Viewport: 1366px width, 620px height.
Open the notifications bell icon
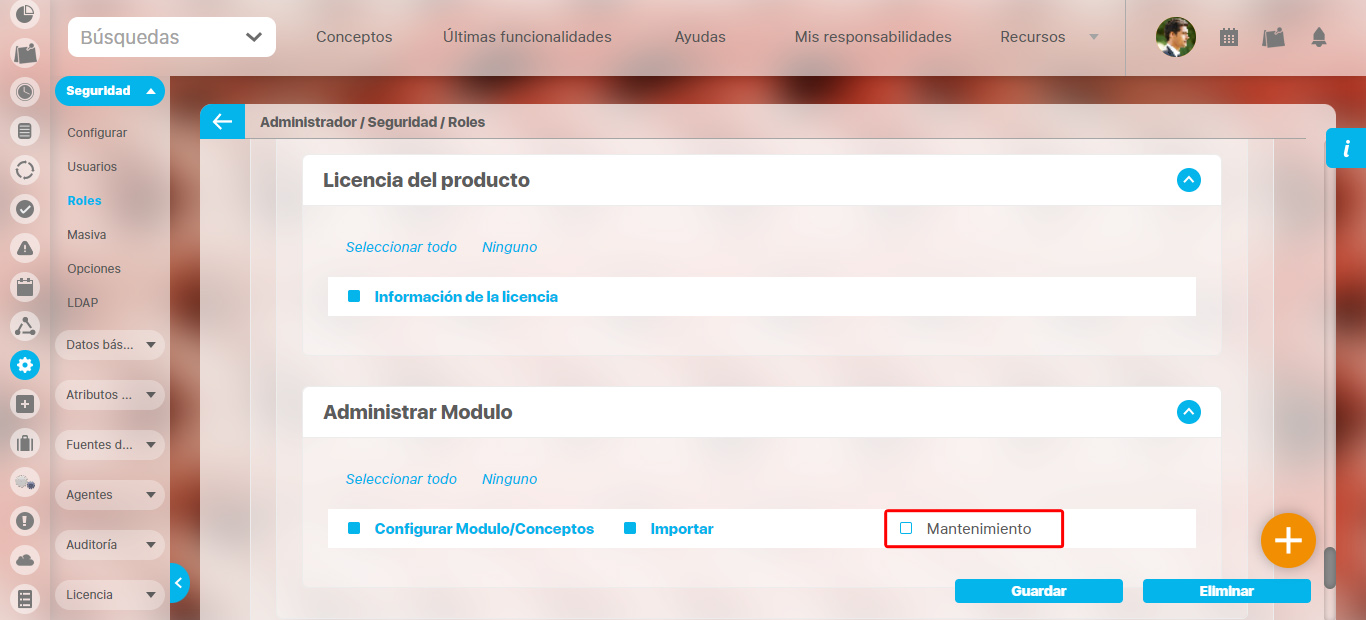point(1319,37)
